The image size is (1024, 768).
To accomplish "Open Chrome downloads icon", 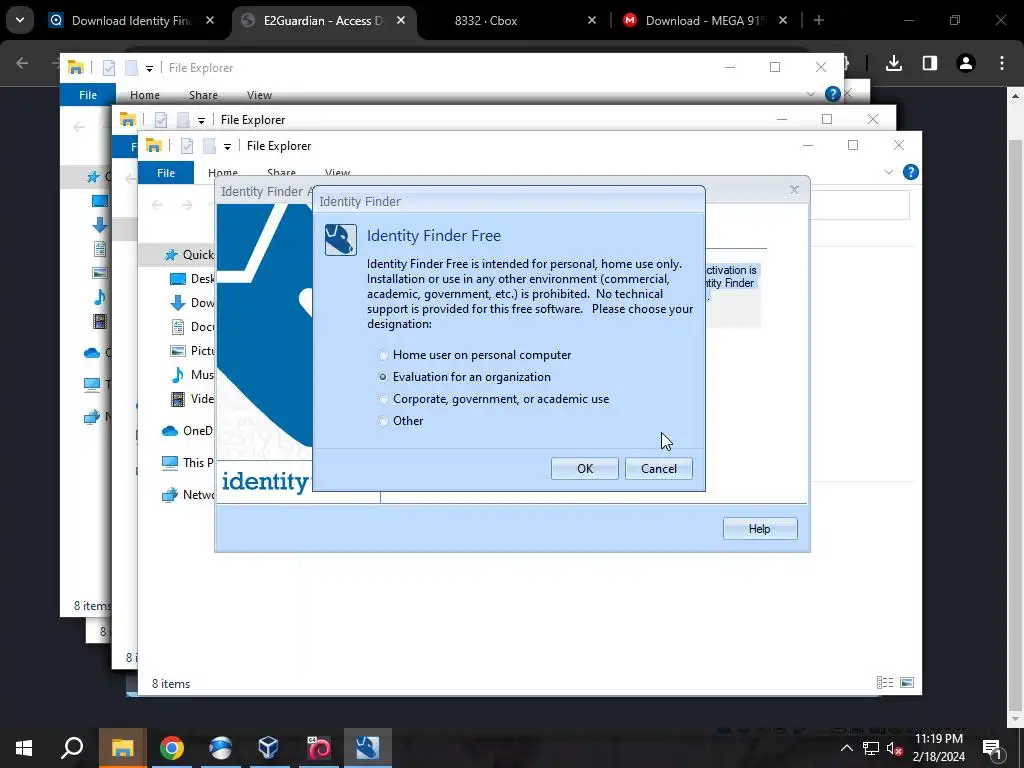I will 893,63.
